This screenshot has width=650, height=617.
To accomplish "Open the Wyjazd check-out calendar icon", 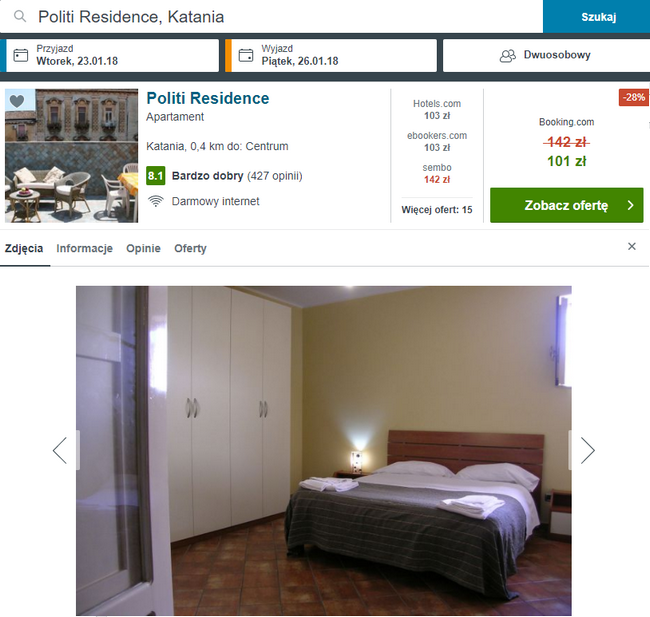I will [246, 55].
